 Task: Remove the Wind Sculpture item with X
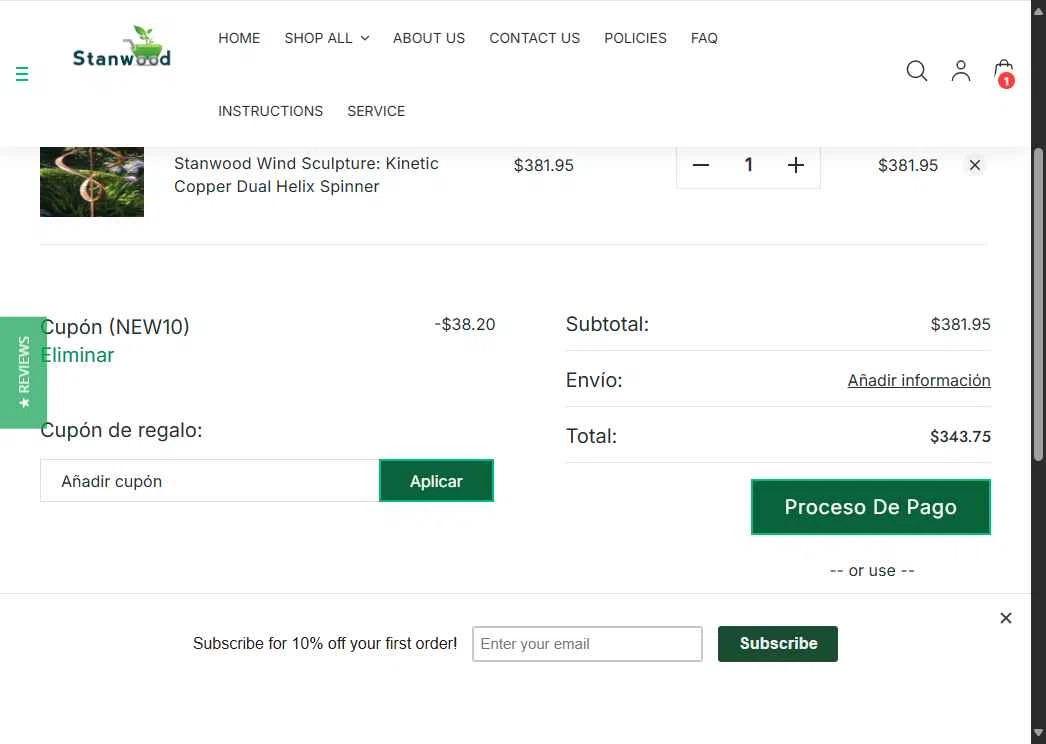(975, 165)
